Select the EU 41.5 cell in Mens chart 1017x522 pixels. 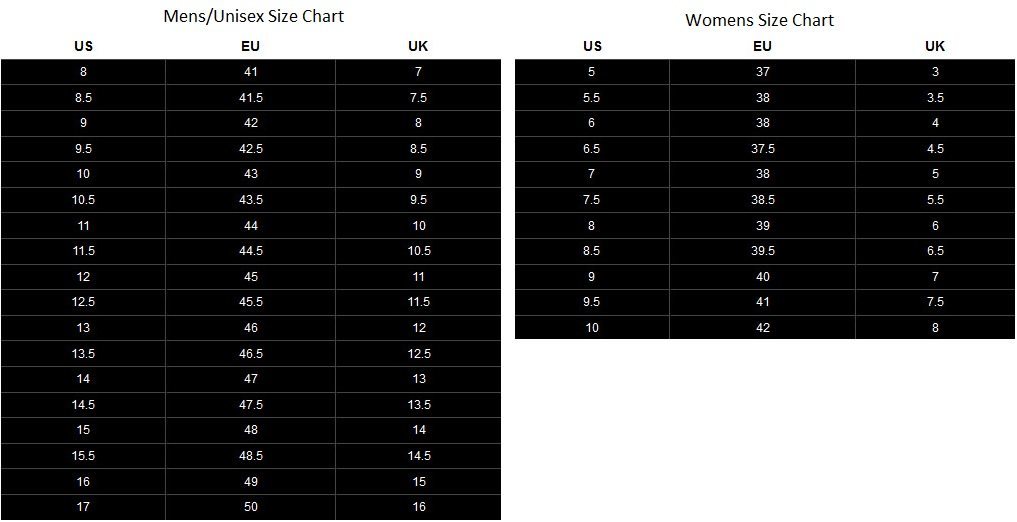251,98
